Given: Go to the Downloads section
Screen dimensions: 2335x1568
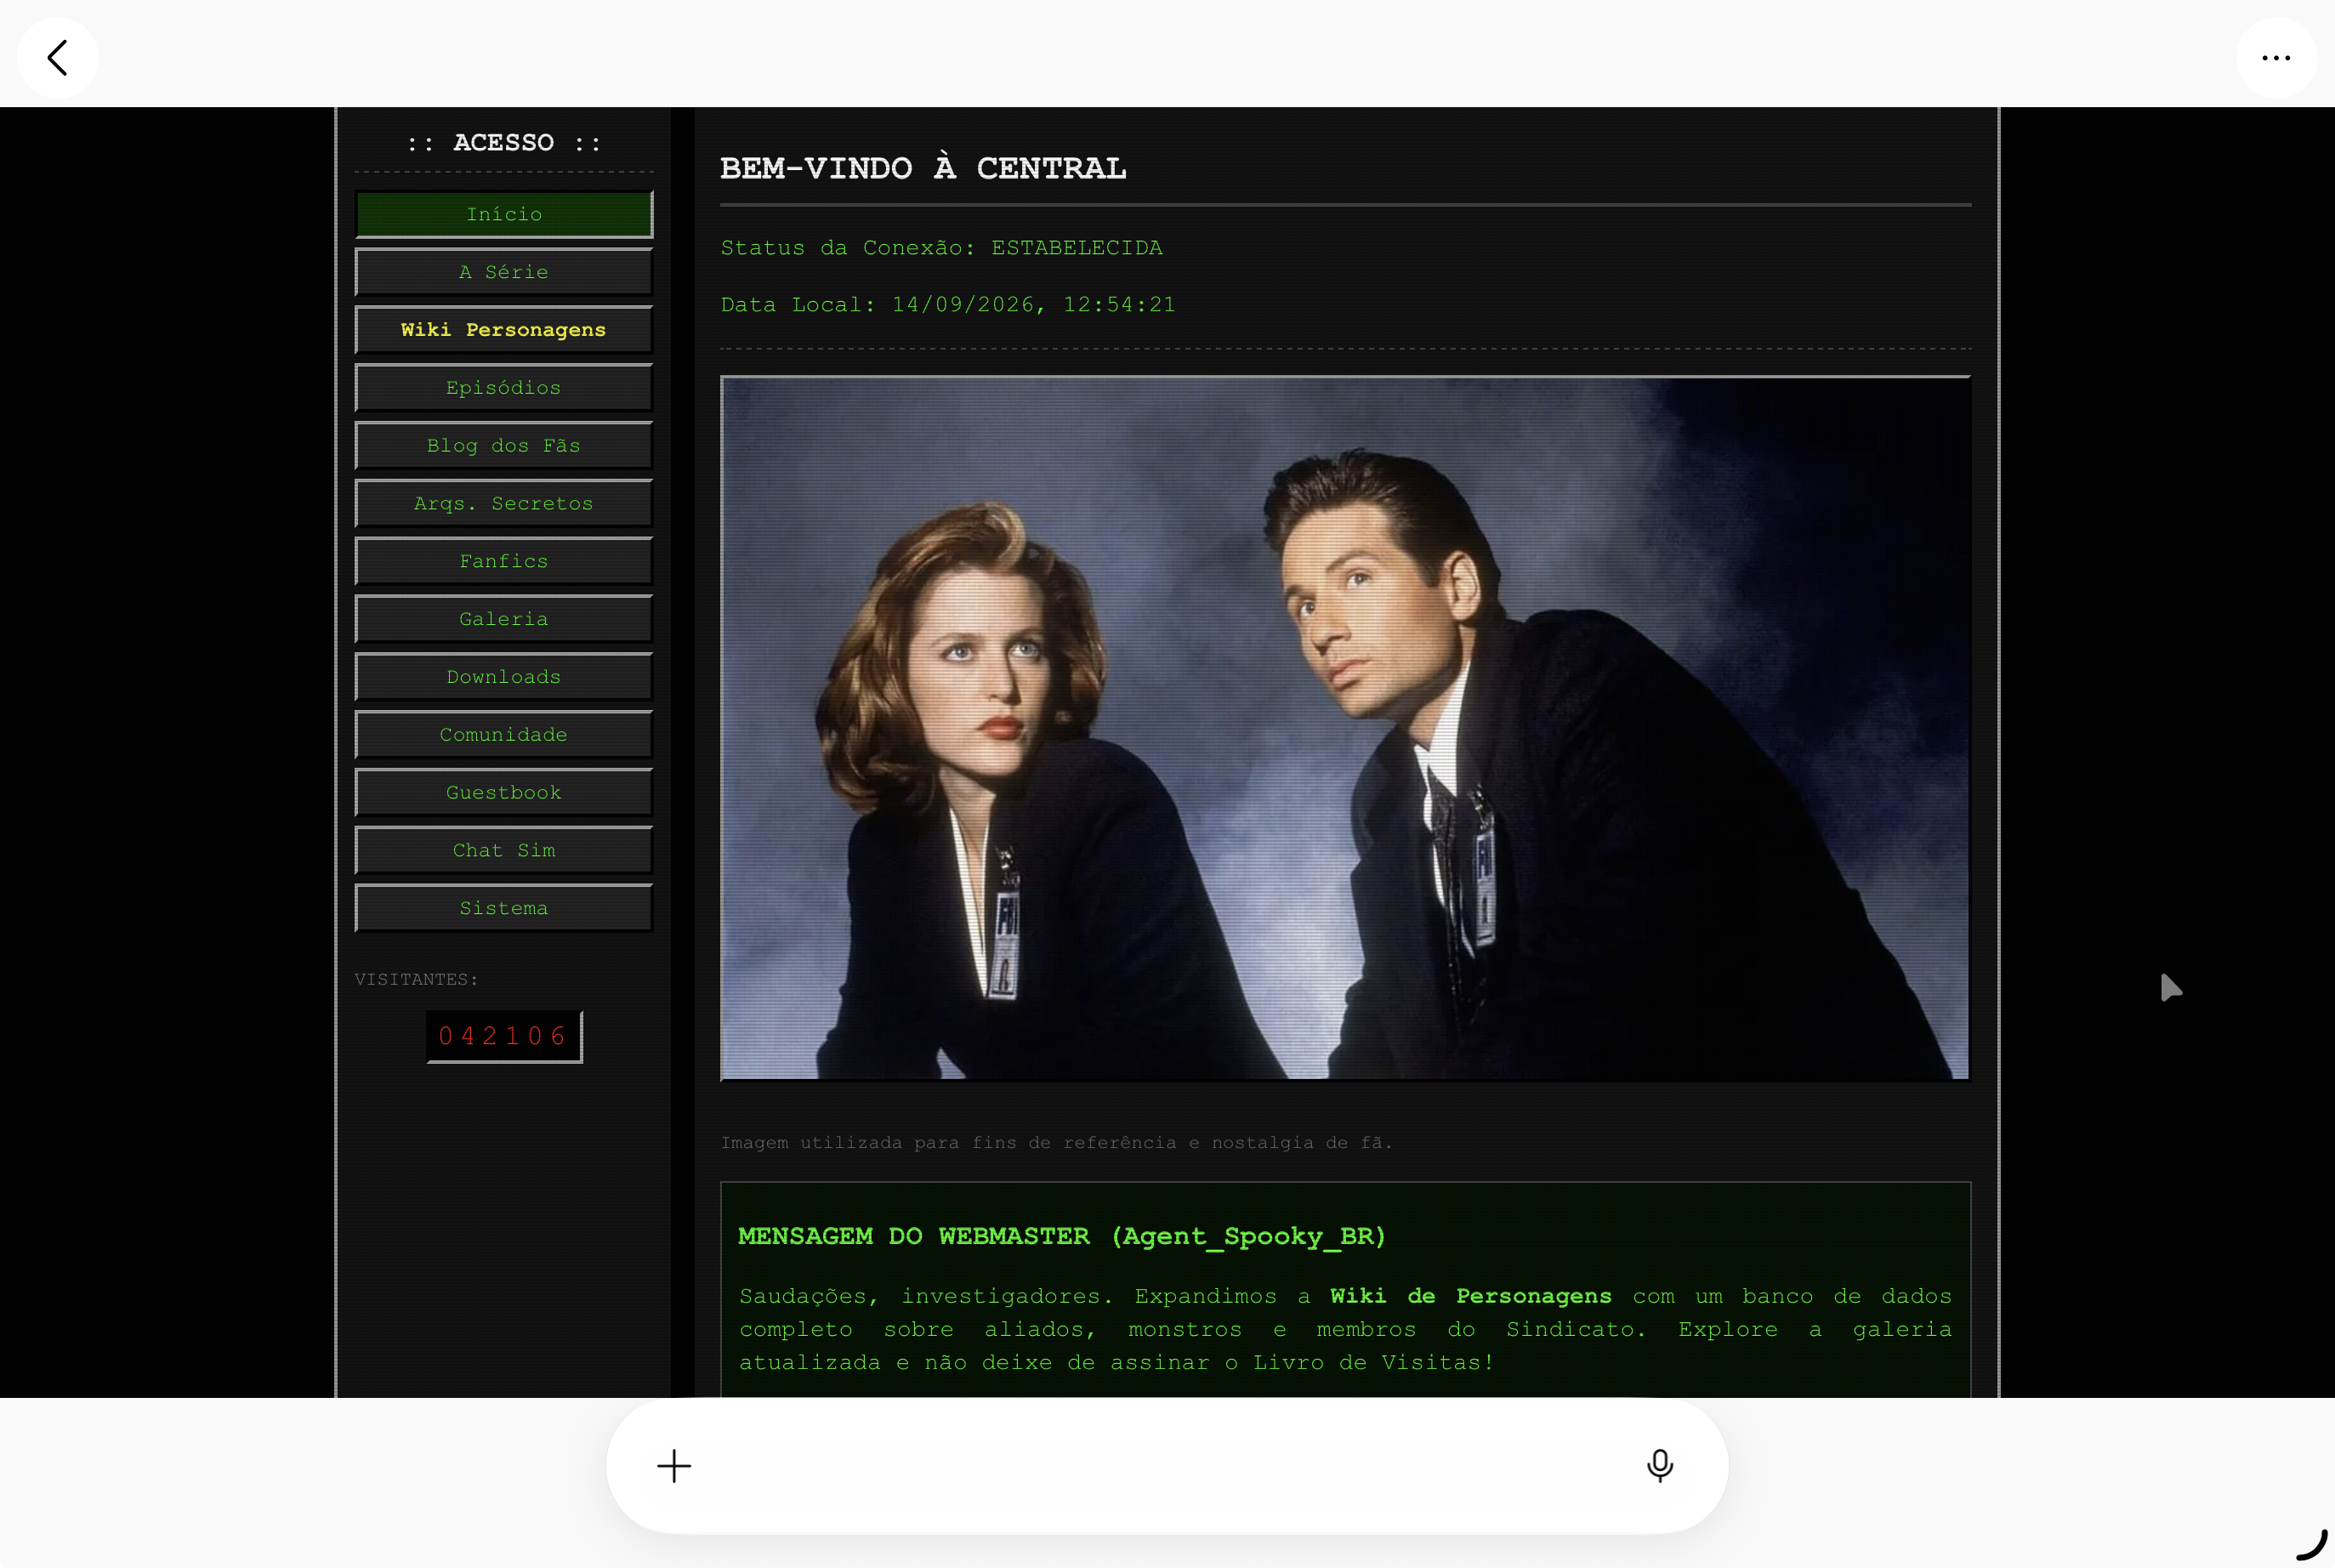Looking at the screenshot, I should [504, 677].
